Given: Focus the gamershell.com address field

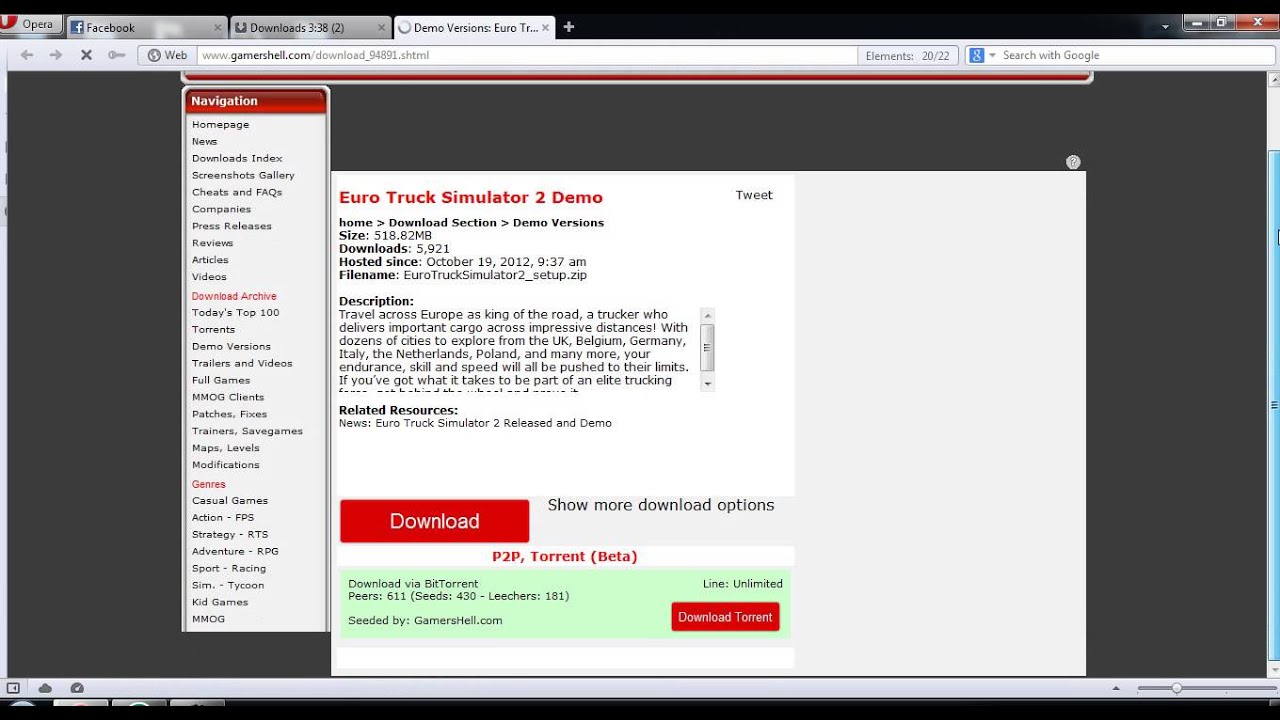Looking at the screenshot, I should 527,55.
